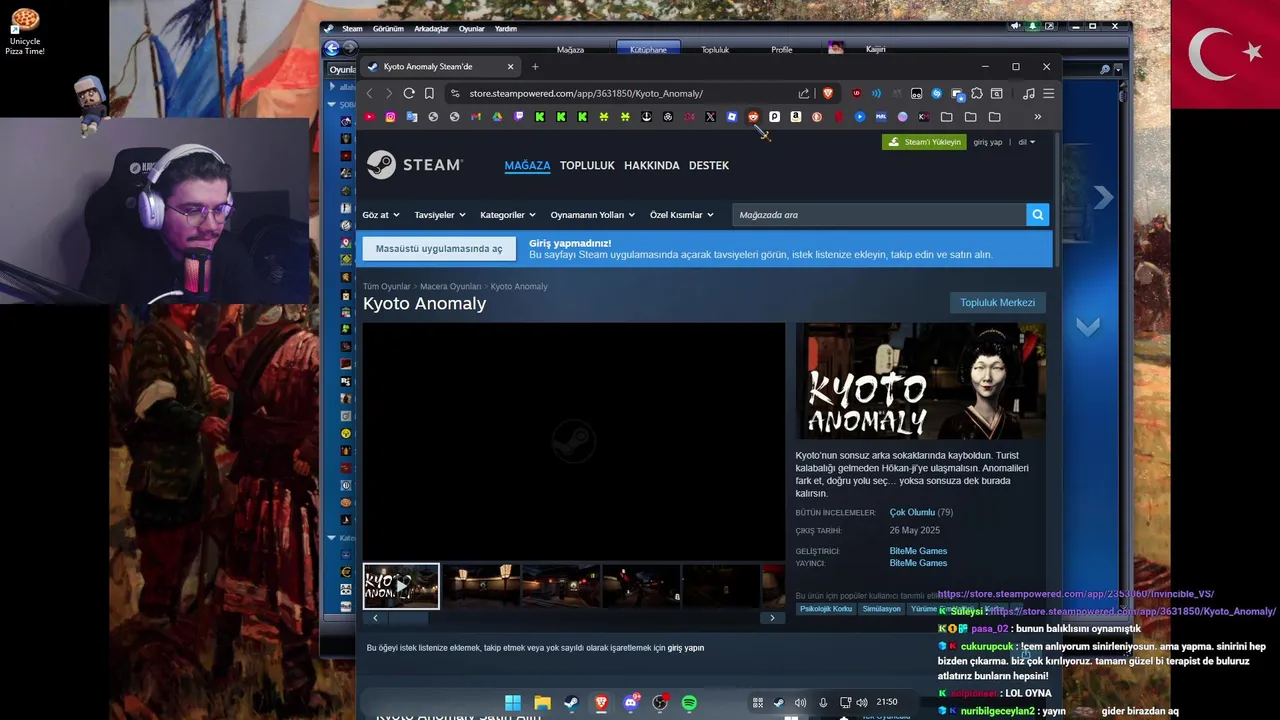The height and width of the screenshot is (720, 1280).
Task: Click down chevron in Steam client window
Action: [1088, 326]
